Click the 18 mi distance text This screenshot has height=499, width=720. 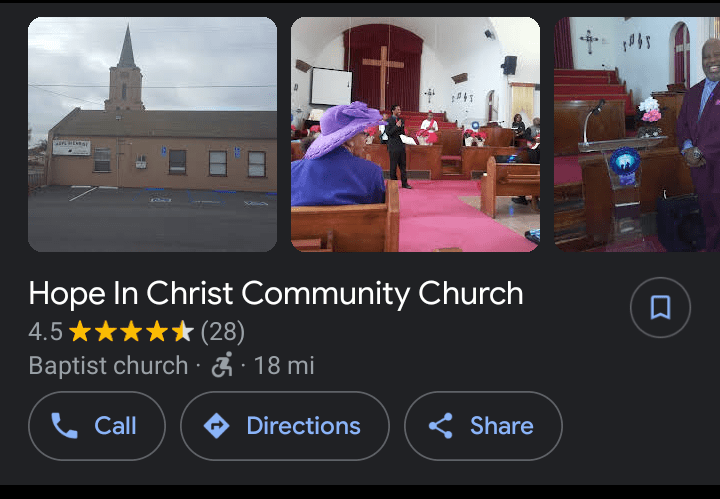tap(284, 365)
